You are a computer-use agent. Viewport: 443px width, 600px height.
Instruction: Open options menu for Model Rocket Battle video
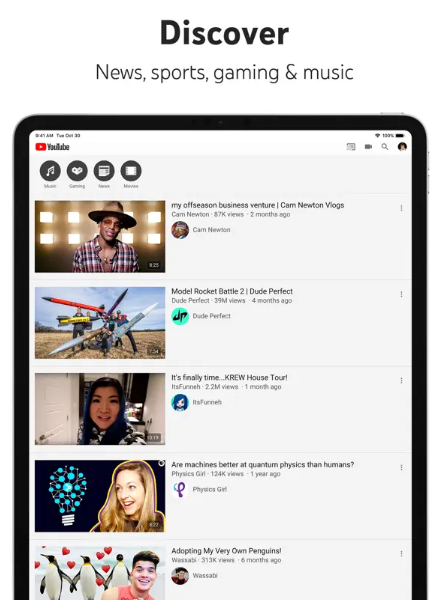point(401,294)
